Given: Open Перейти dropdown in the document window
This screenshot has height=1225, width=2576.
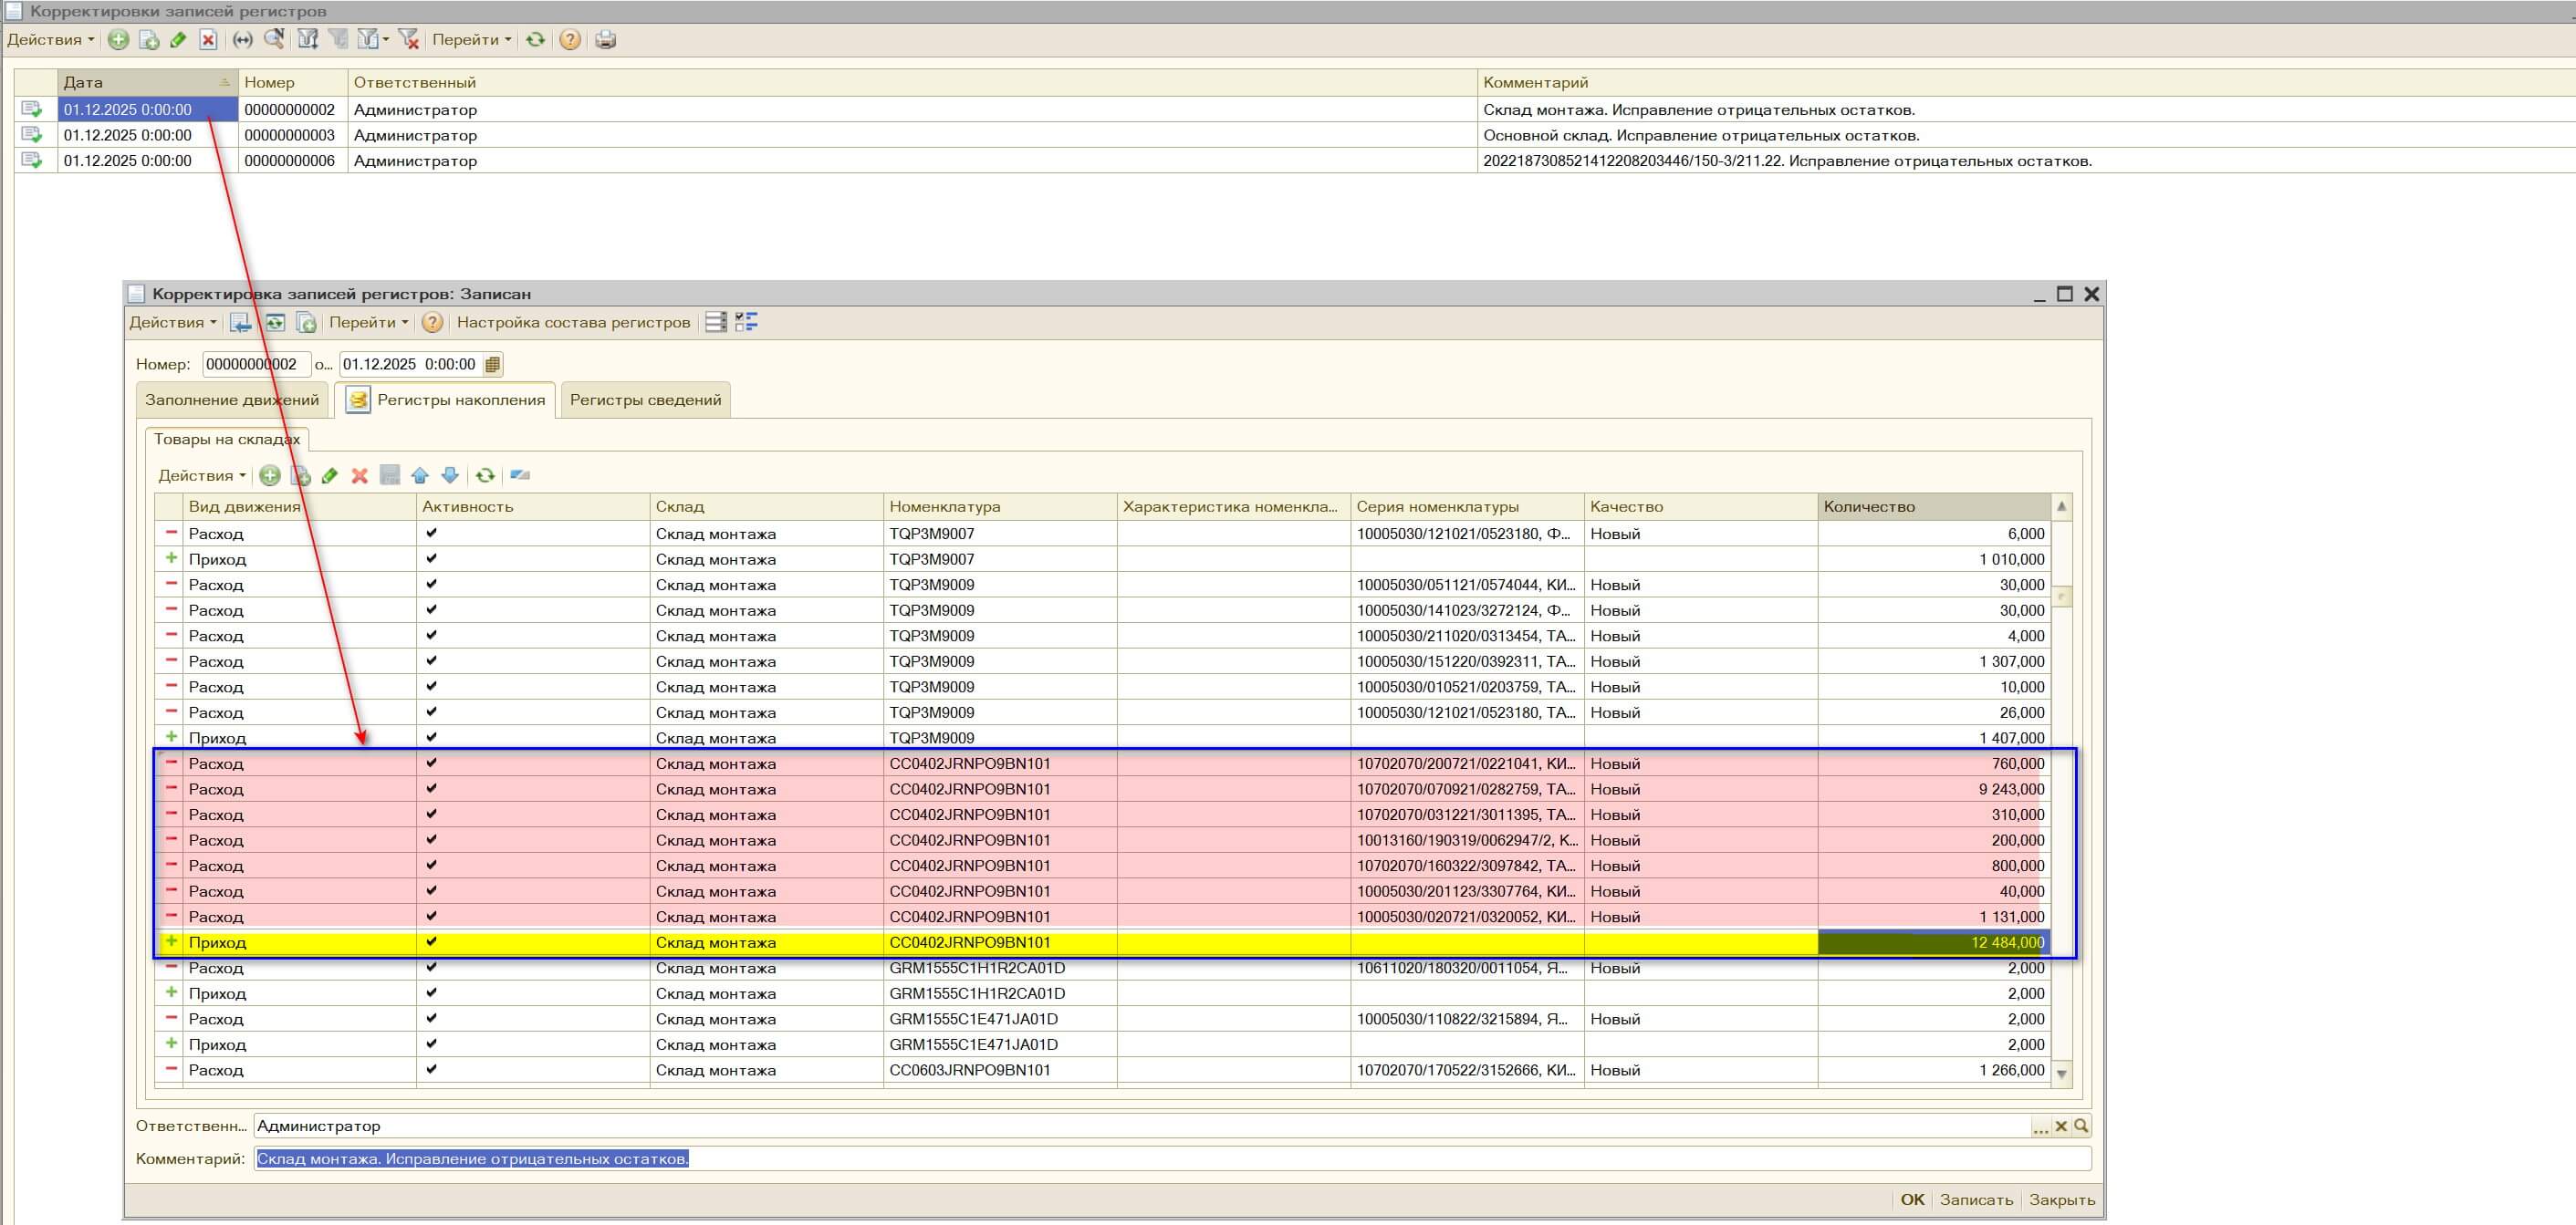Looking at the screenshot, I should pos(368,322).
